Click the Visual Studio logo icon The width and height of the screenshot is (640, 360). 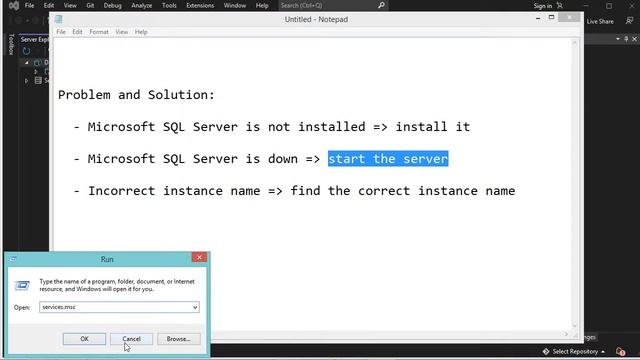pos(14,6)
